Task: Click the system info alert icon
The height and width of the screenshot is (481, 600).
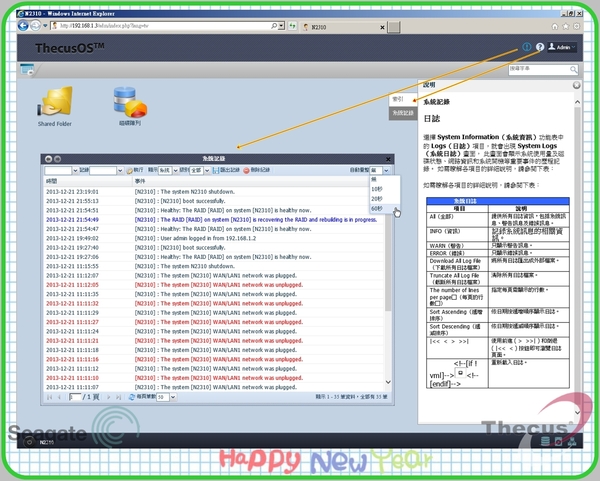Action: [x=526, y=47]
